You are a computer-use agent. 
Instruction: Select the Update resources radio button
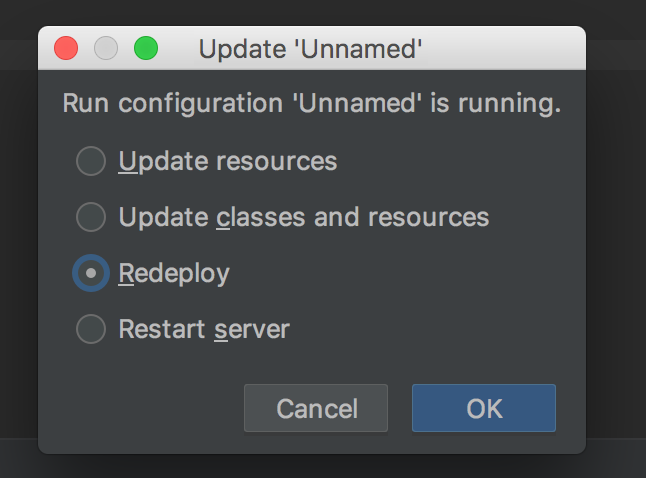click(91, 161)
